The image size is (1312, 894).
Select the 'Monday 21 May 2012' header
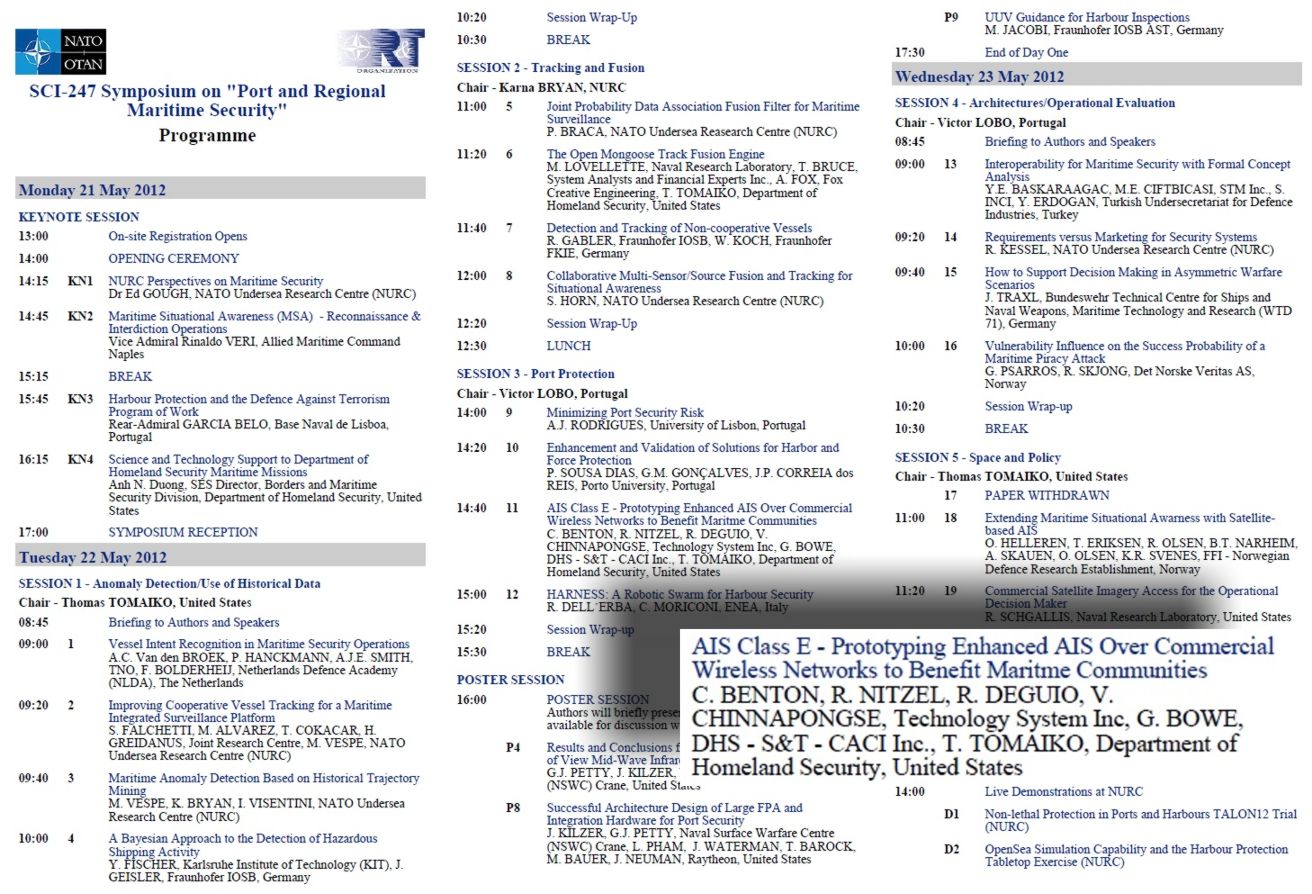(x=220, y=190)
